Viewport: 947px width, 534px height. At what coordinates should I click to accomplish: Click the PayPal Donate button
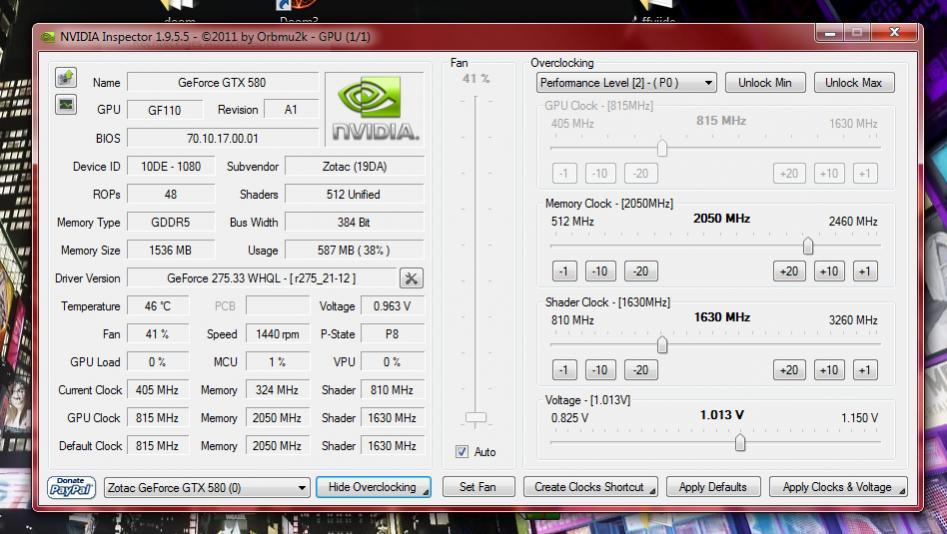[71, 487]
